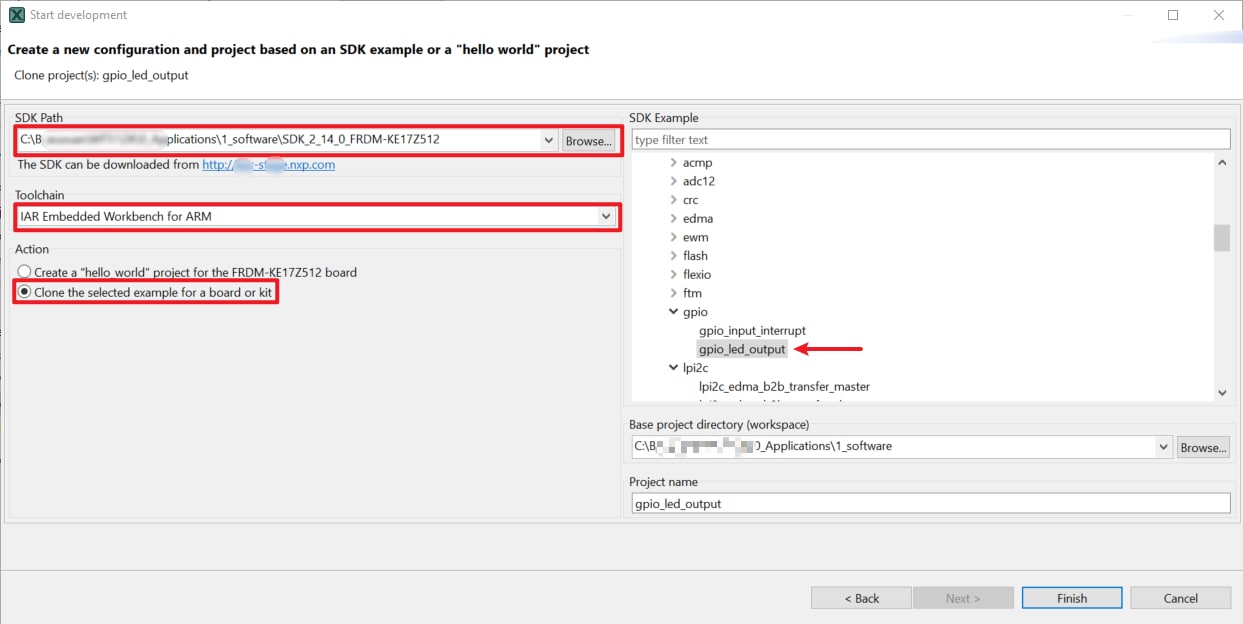
Task: Open the NXP SDK download link
Action: coord(268,165)
